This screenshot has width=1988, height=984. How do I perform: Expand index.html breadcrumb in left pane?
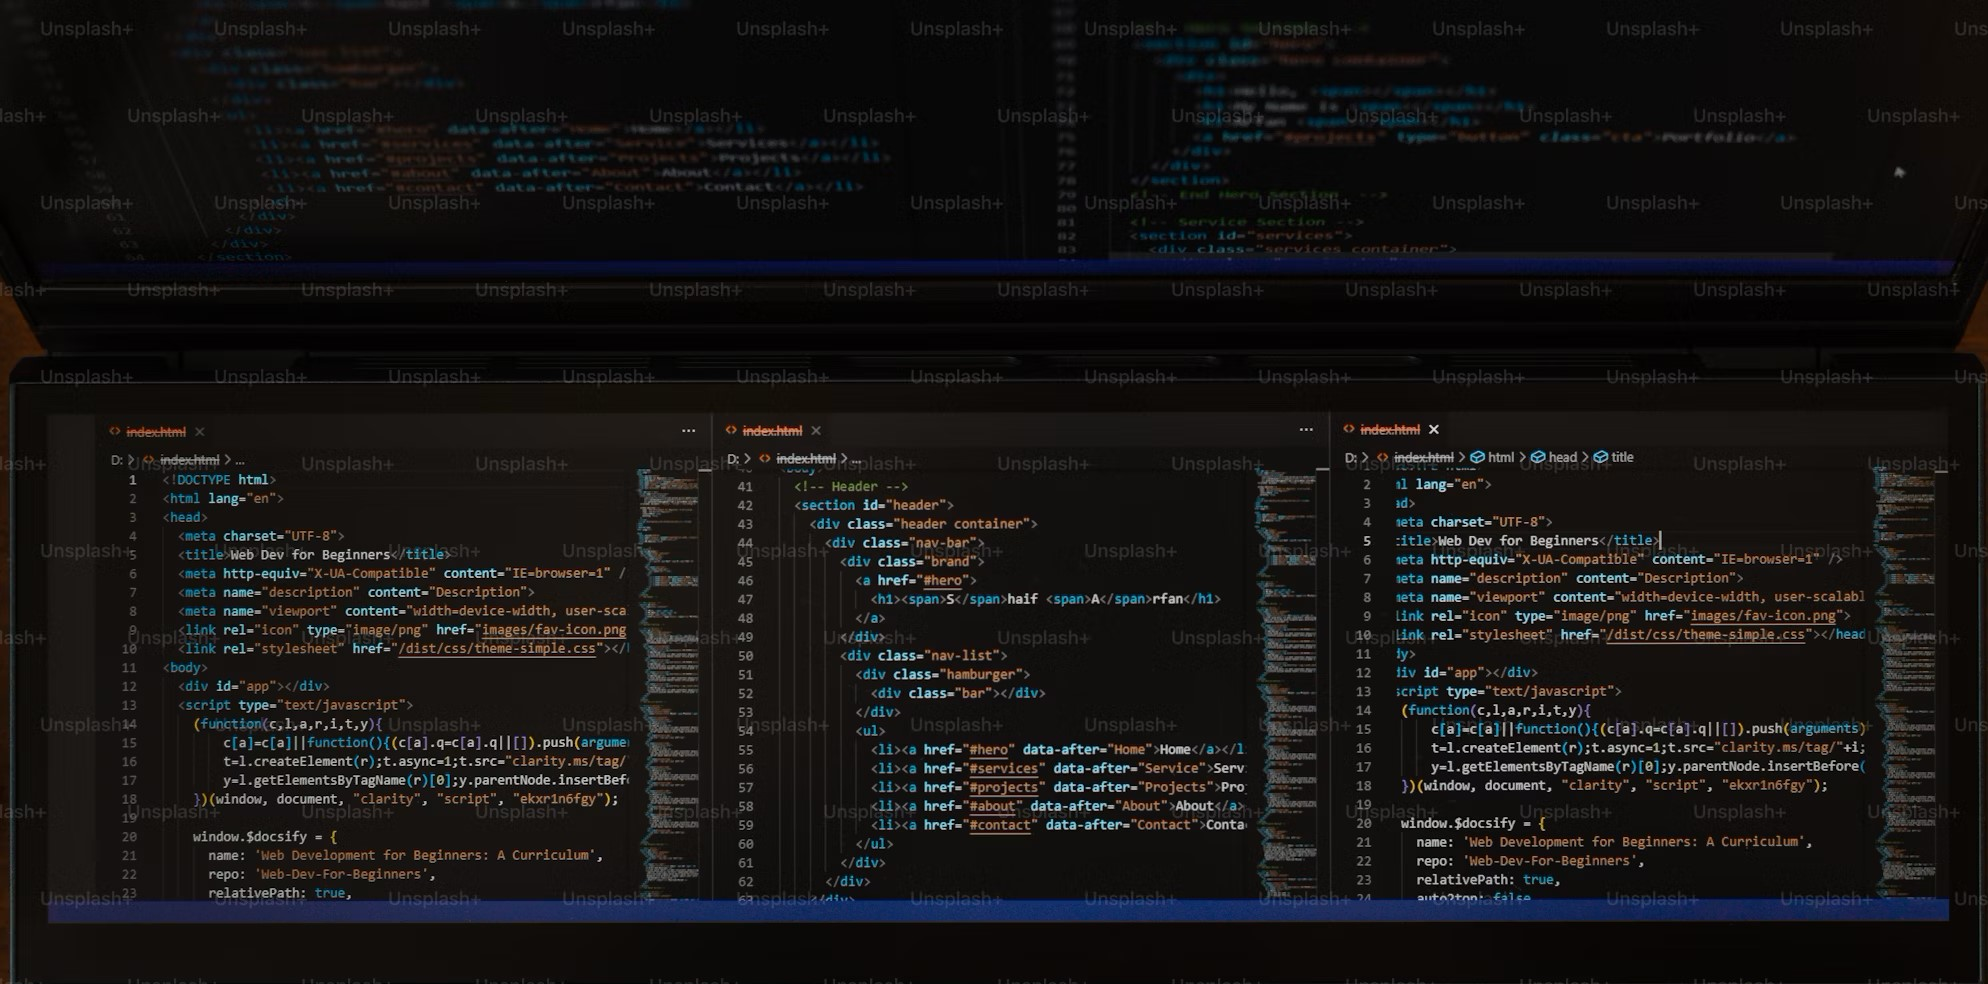coord(189,460)
